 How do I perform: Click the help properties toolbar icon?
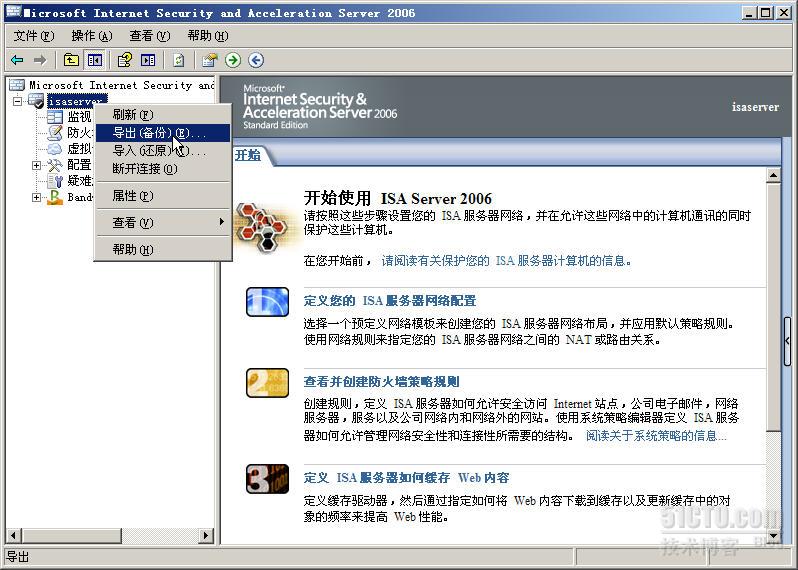pos(125,61)
